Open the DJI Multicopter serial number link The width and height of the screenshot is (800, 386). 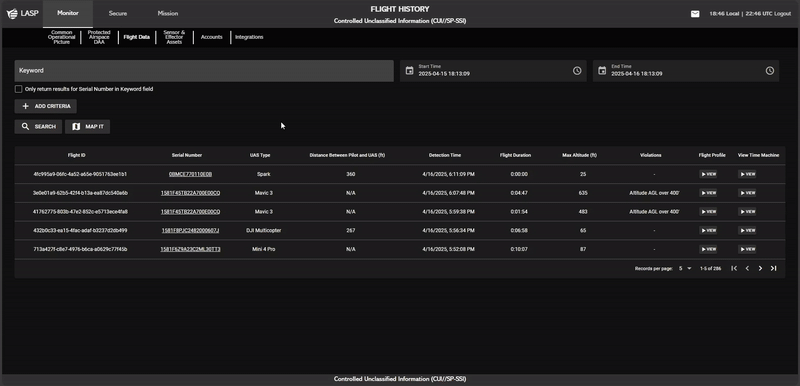[190, 230]
